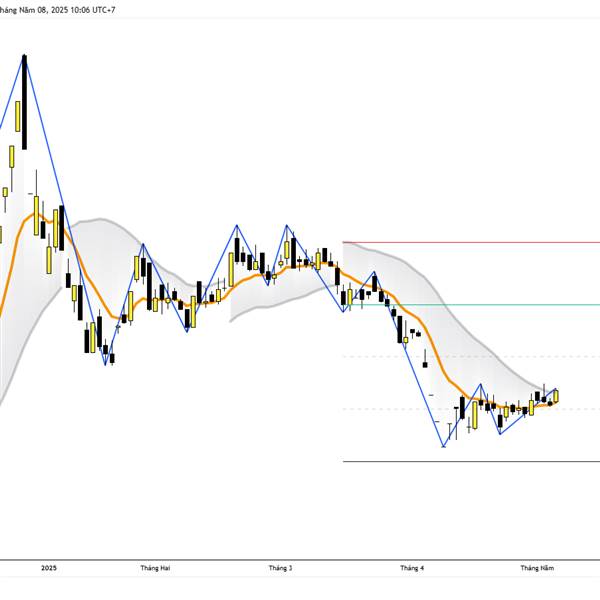Click the "Tháng Hai" time axis label
Screen dimensions: 600x600
155,568
